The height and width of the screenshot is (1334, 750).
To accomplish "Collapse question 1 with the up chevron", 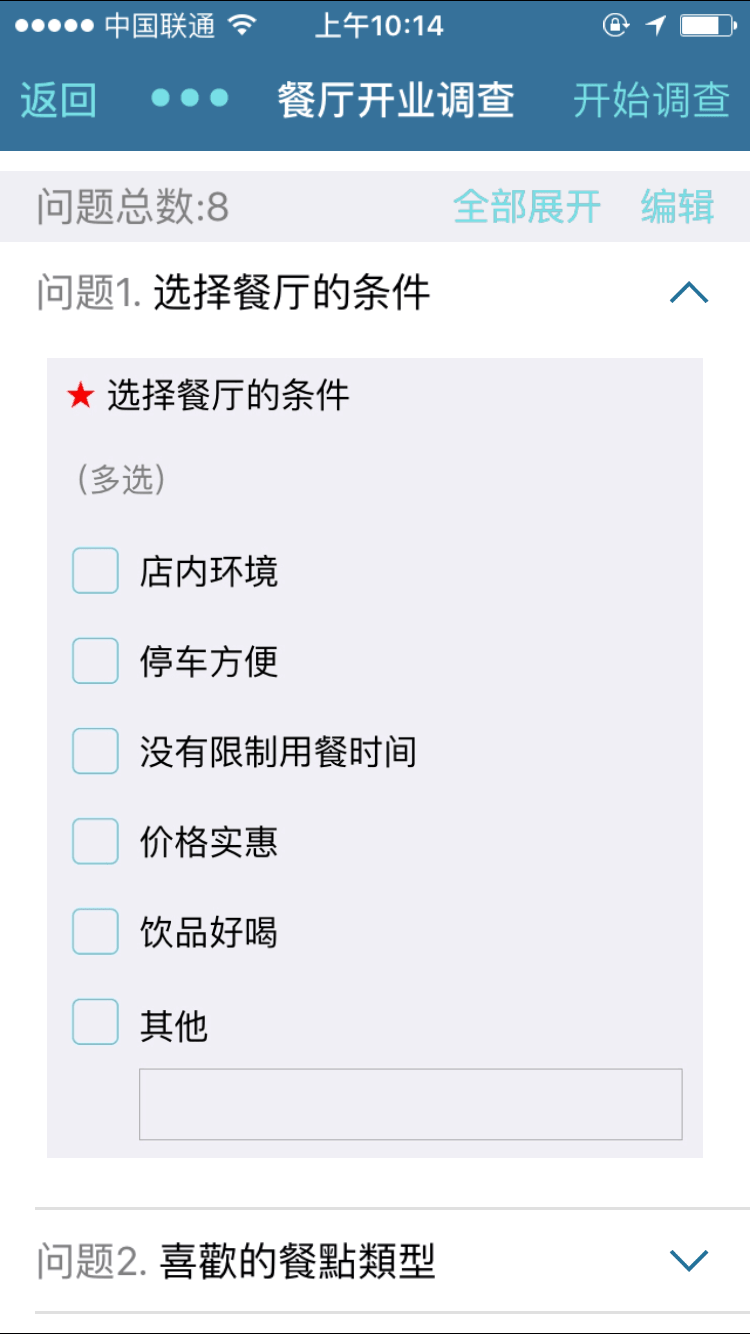I will tap(688, 293).
